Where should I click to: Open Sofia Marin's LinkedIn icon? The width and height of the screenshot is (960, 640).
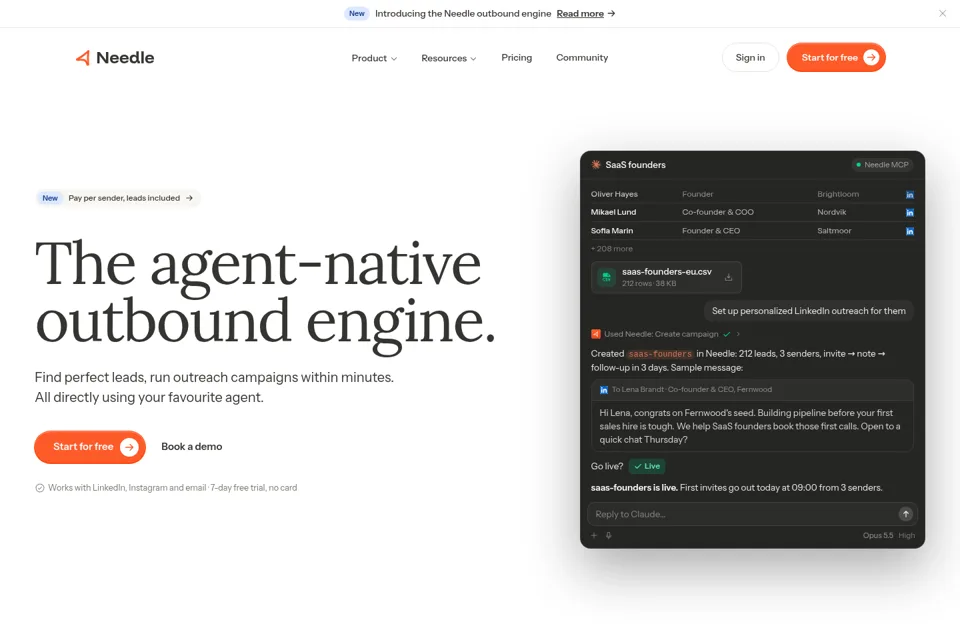[910, 231]
